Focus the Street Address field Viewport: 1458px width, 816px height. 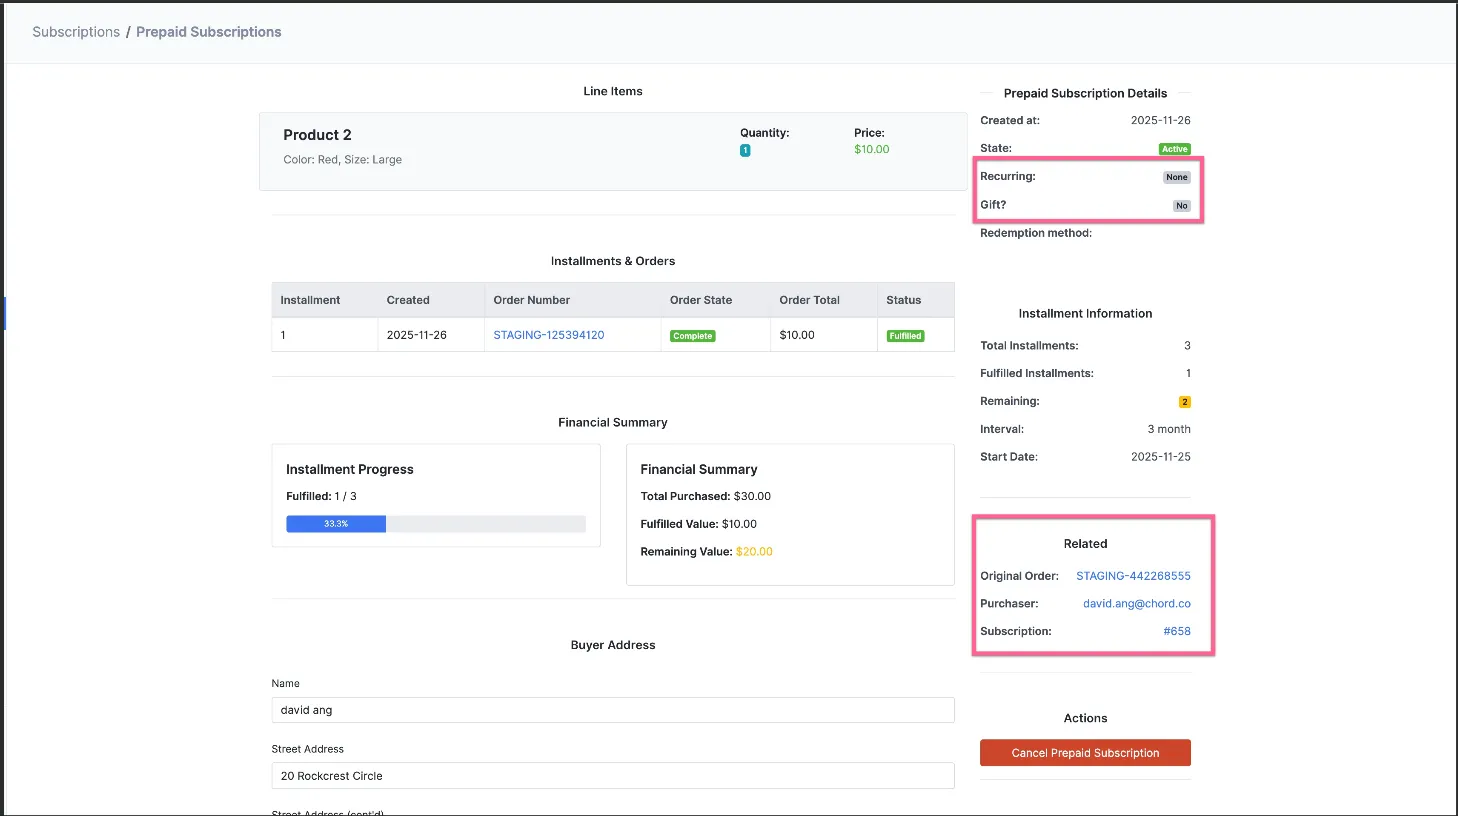click(x=613, y=776)
